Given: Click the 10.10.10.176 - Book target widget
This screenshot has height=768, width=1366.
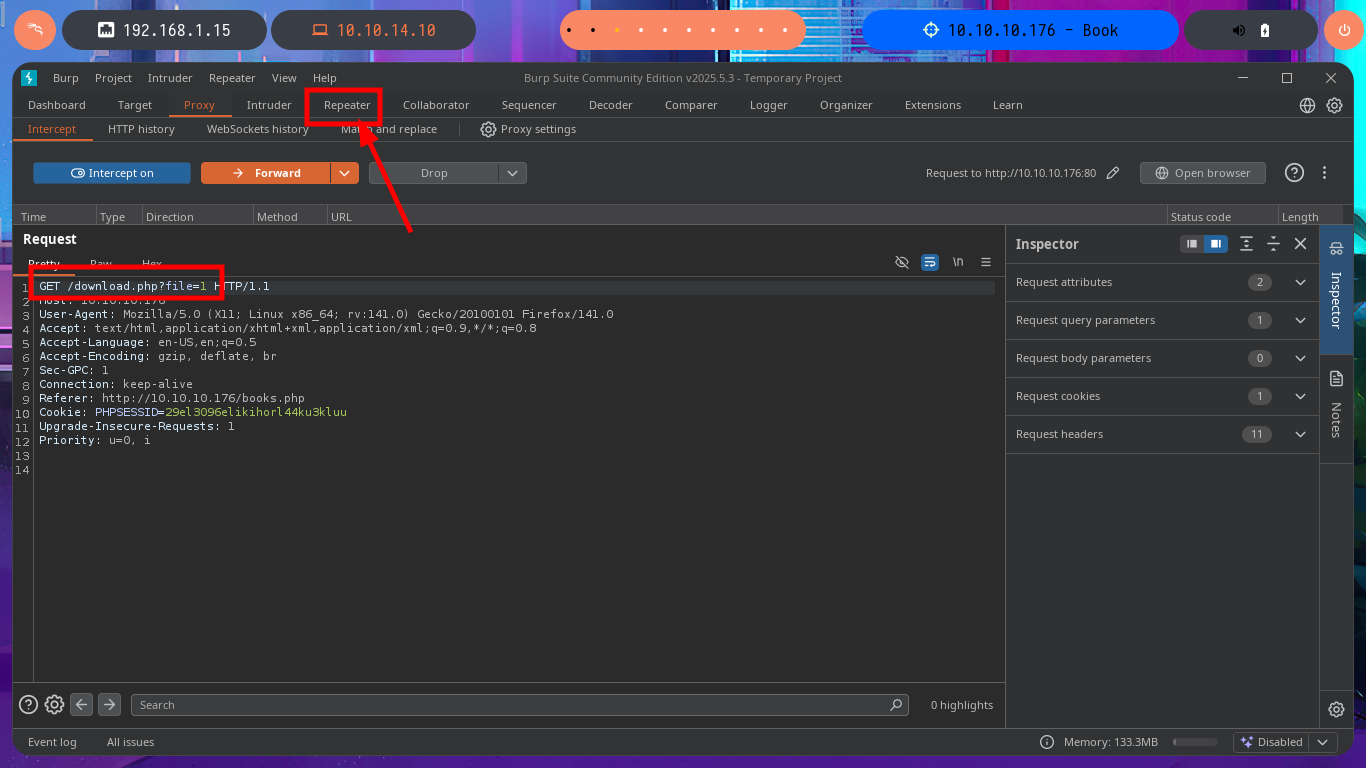Looking at the screenshot, I should pyautogui.click(x=1019, y=30).
